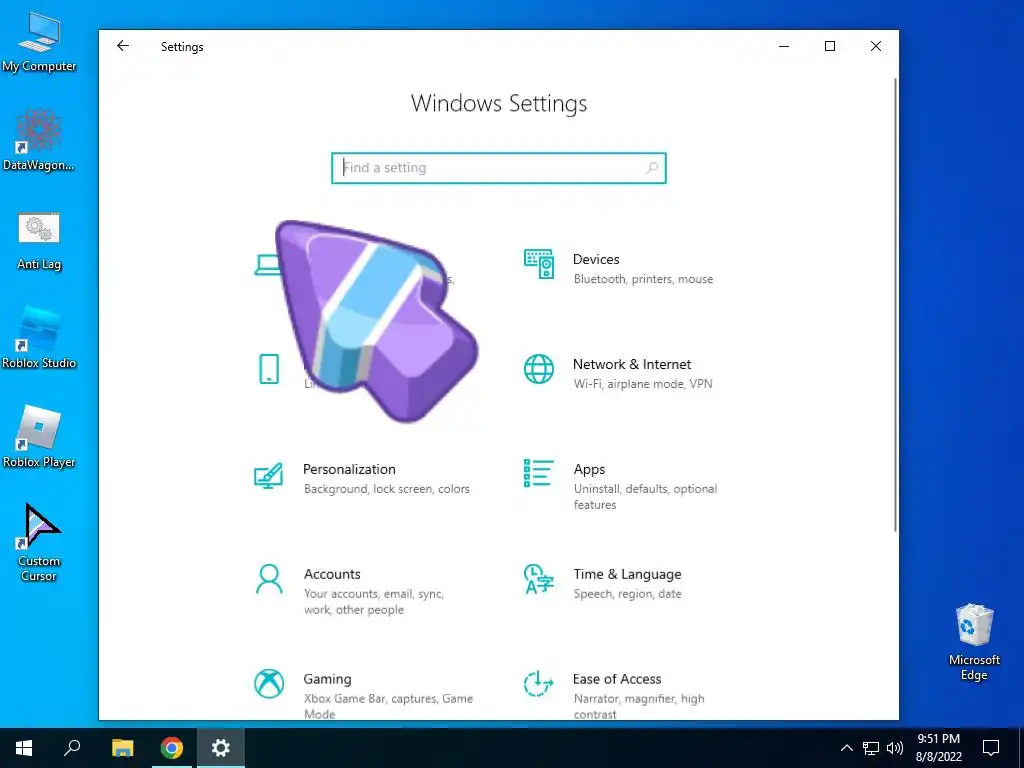Click the Settings gear on taskbar
Image resolution: width=1024 pixels, height=768 pixels.
221,748
